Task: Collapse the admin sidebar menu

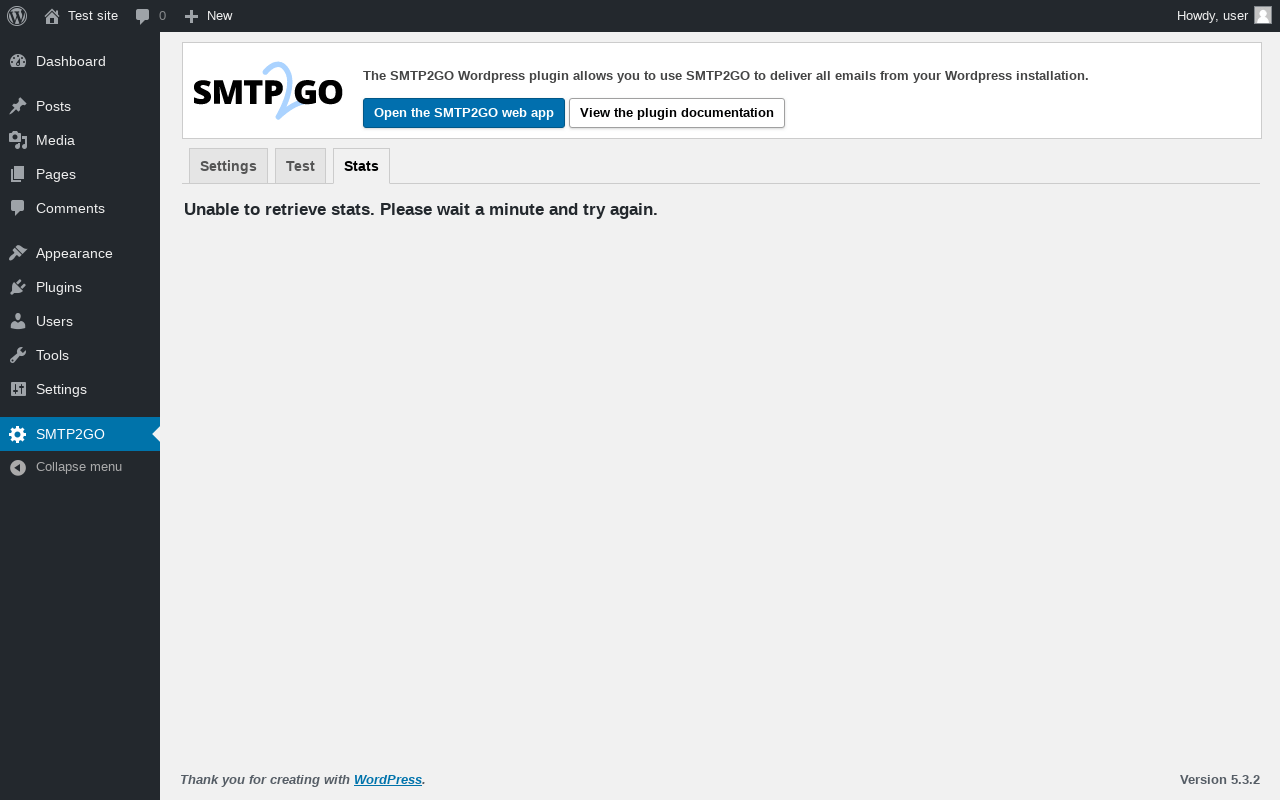Action: (80, 467)
